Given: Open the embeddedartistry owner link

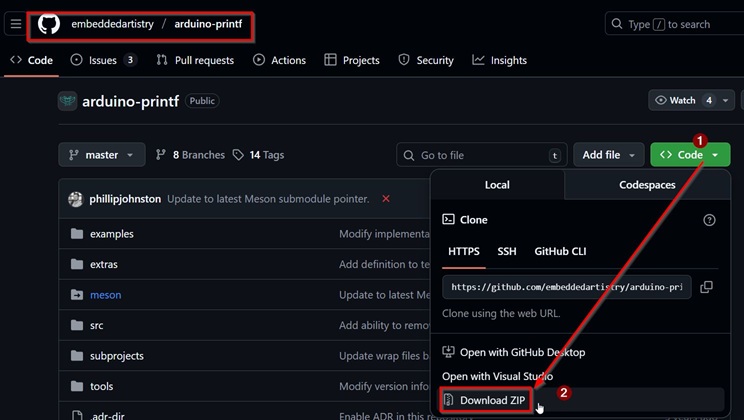Looking at the screenshot, I should coord(112,24).
